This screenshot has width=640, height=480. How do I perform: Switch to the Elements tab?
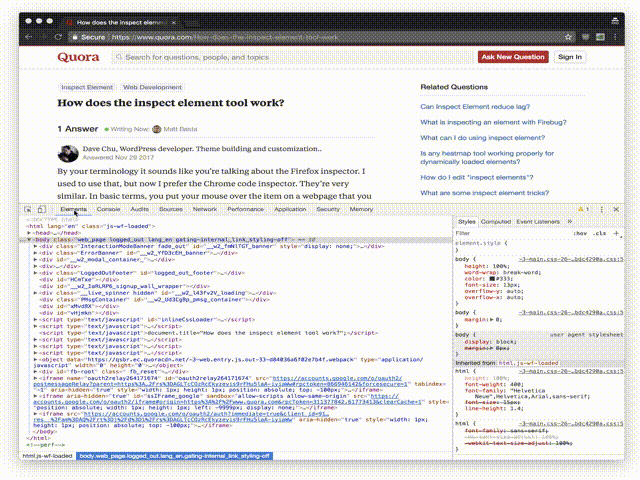pos(73,209)
